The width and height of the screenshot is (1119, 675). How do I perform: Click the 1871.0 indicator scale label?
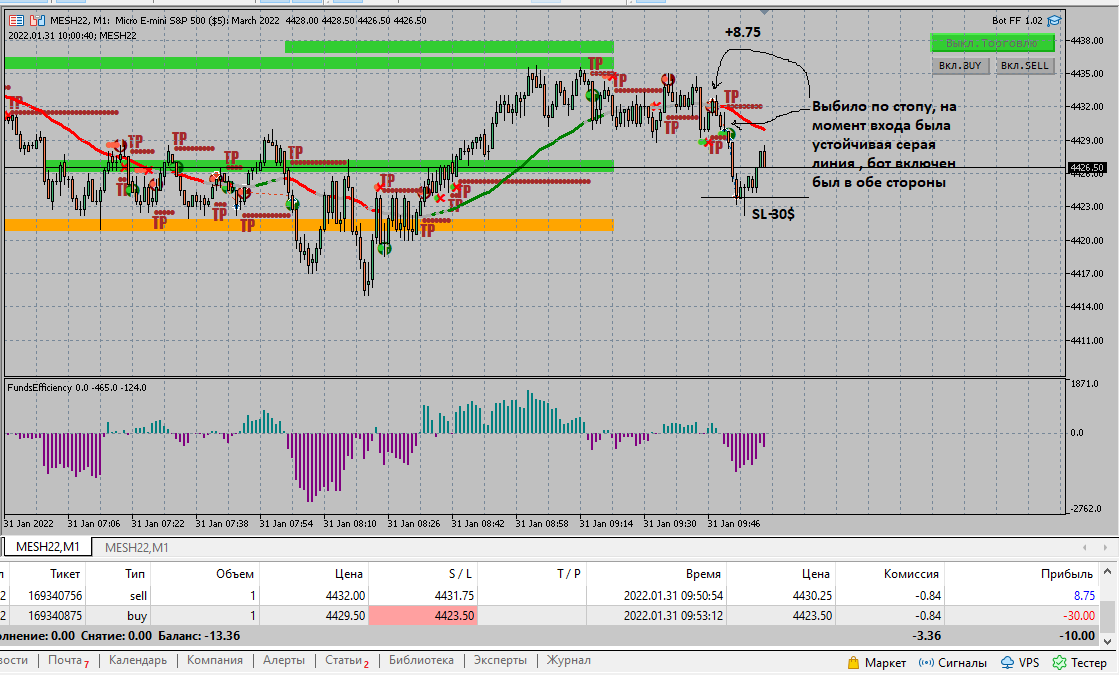click(1085, 384)
